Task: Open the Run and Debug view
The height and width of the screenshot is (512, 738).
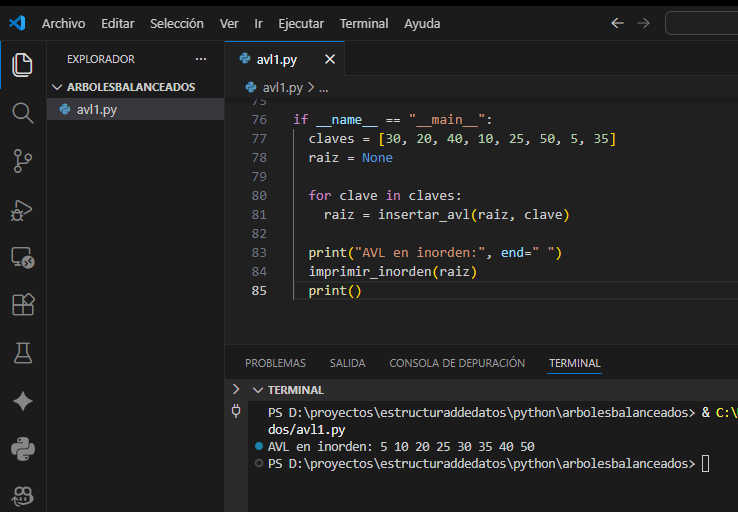Action: (22, 209)
